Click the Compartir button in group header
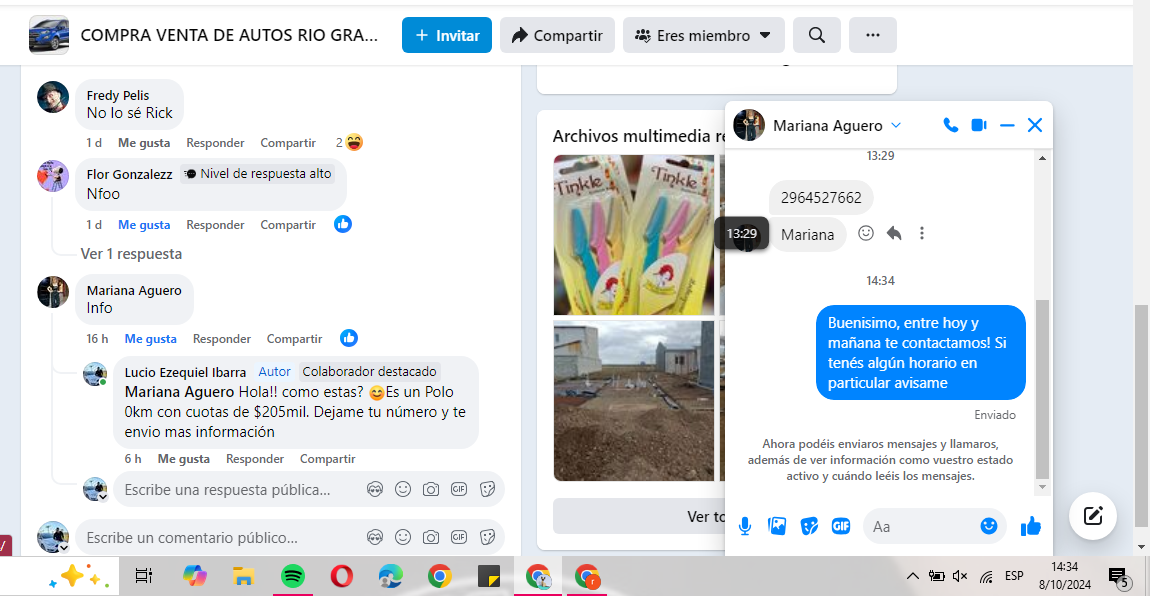Viewport: 1150px width, 596px height. point(557,35)
